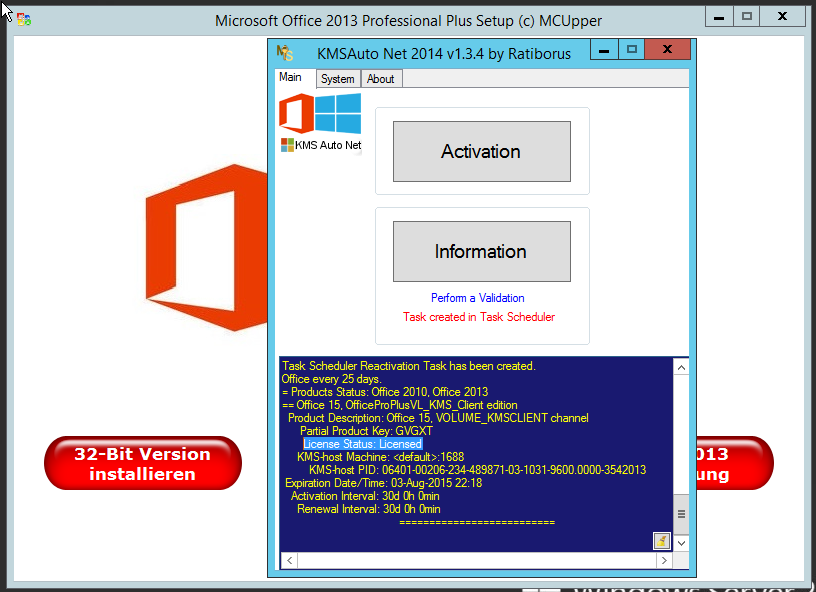
Task: Click the Office logo in KMSAuto
Action: click(x=296, y=113)
